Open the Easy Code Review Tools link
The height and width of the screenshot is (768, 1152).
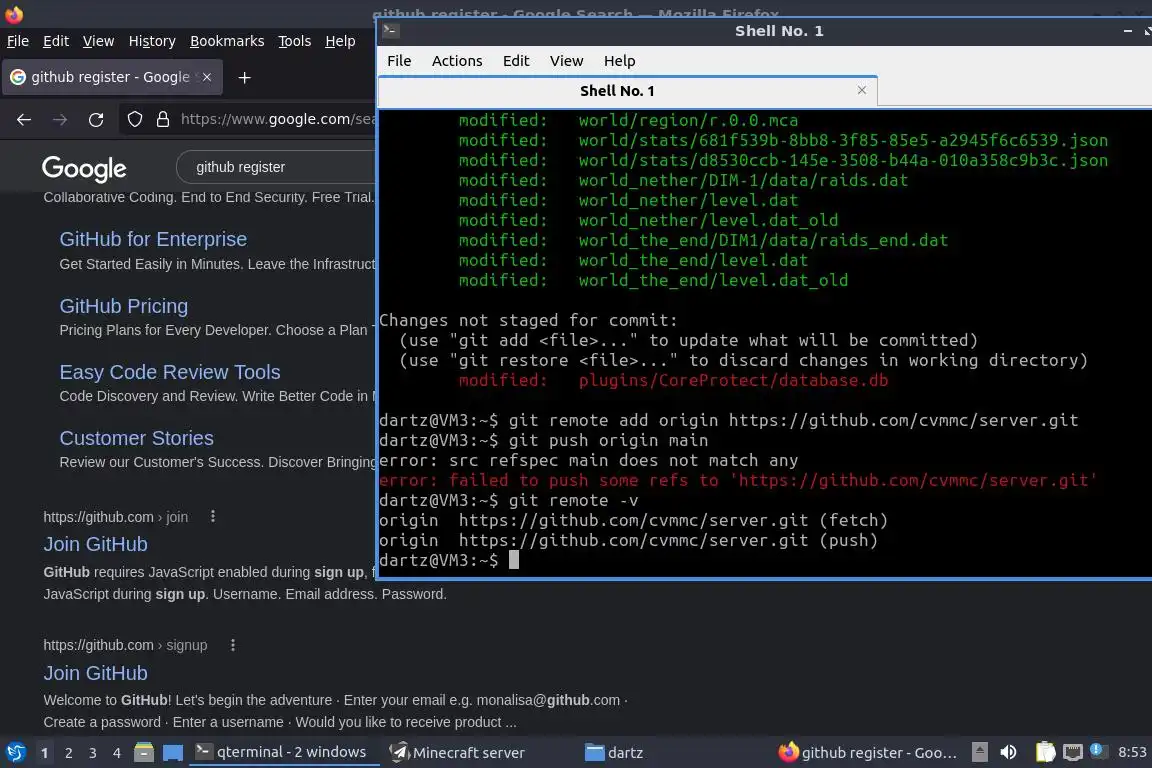pos(170,372)
